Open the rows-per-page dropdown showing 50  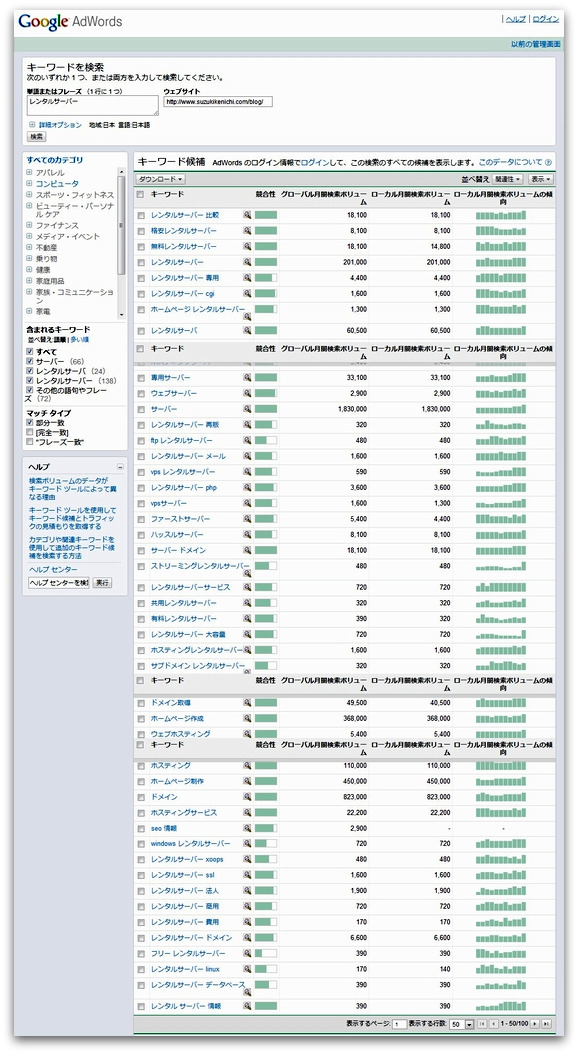[461, 1024]
